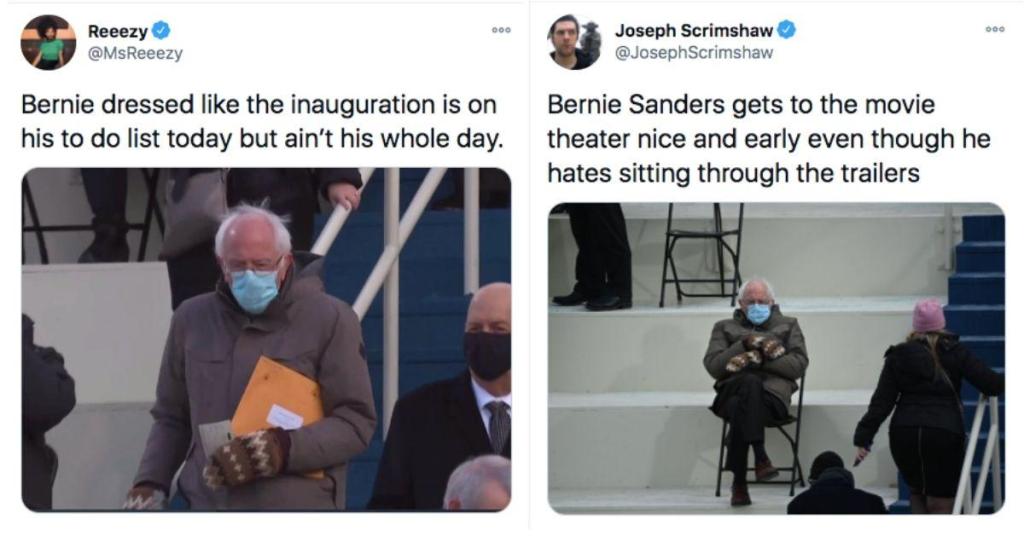
Task: Open Reeezy's profile avatar
Action: (x=48, y=42)
